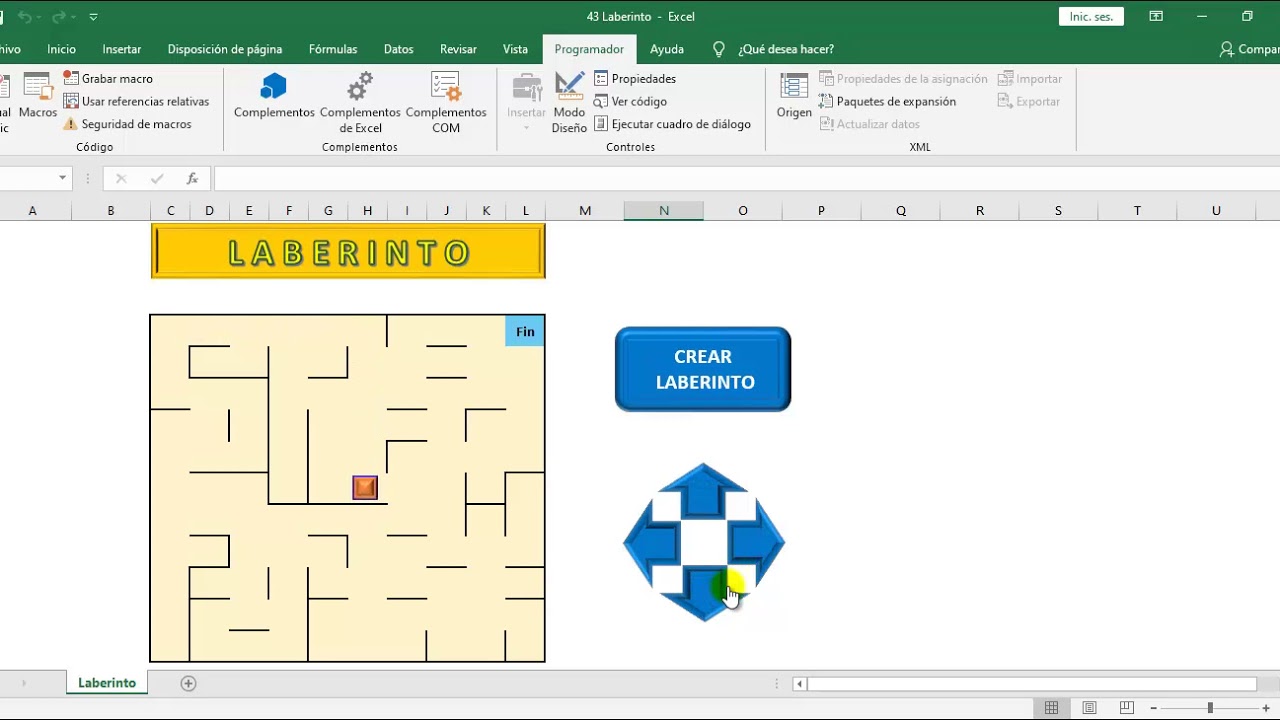Expand the Name Box dropdown
Screen dimensions: 1280x720
pos(62,178)
